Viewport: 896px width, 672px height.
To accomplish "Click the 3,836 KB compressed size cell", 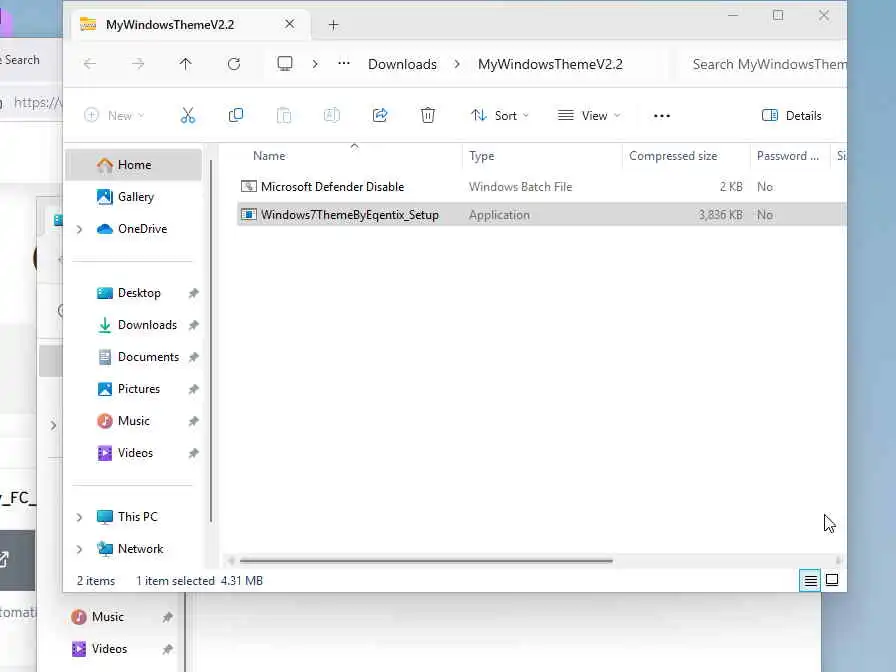I will tap(720, 215).
